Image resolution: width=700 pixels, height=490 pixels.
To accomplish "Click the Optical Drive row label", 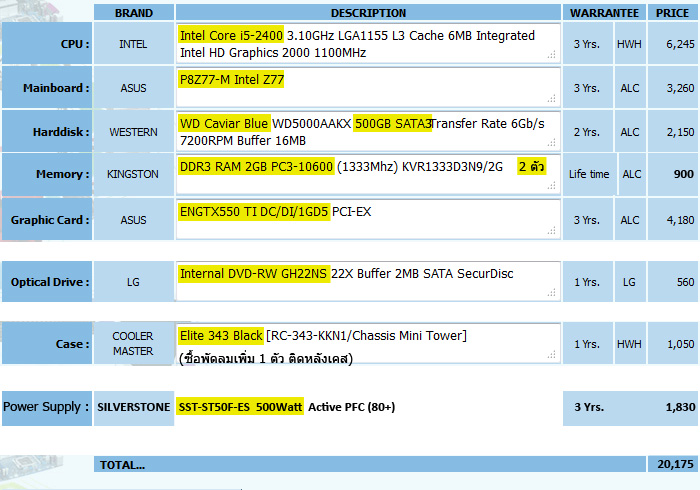I will (x=47, y=282).
